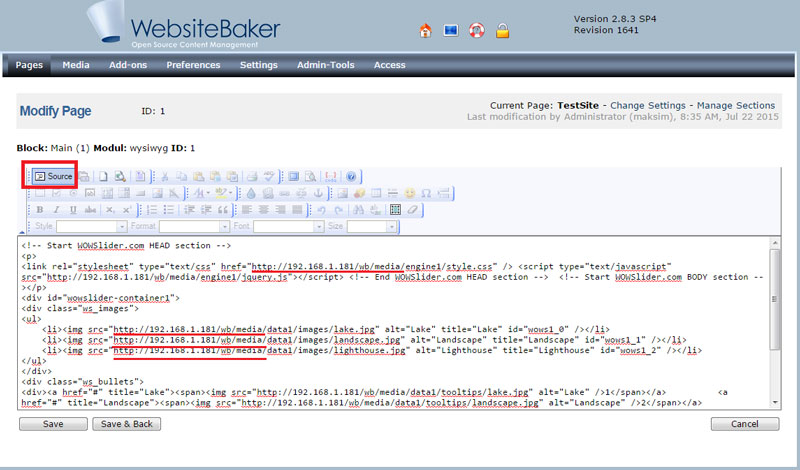
Task: Click the Insert Flash icon
Action: pyautogui.click(x=359, y=193)
